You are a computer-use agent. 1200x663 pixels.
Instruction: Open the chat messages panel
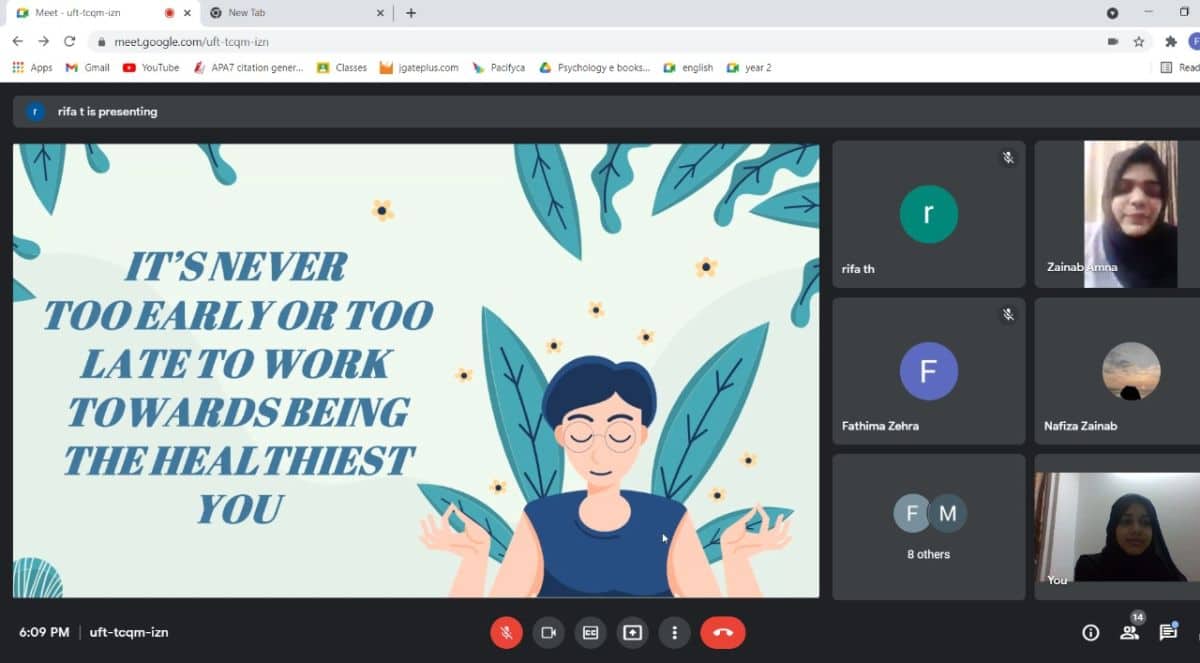(1168, 632)
